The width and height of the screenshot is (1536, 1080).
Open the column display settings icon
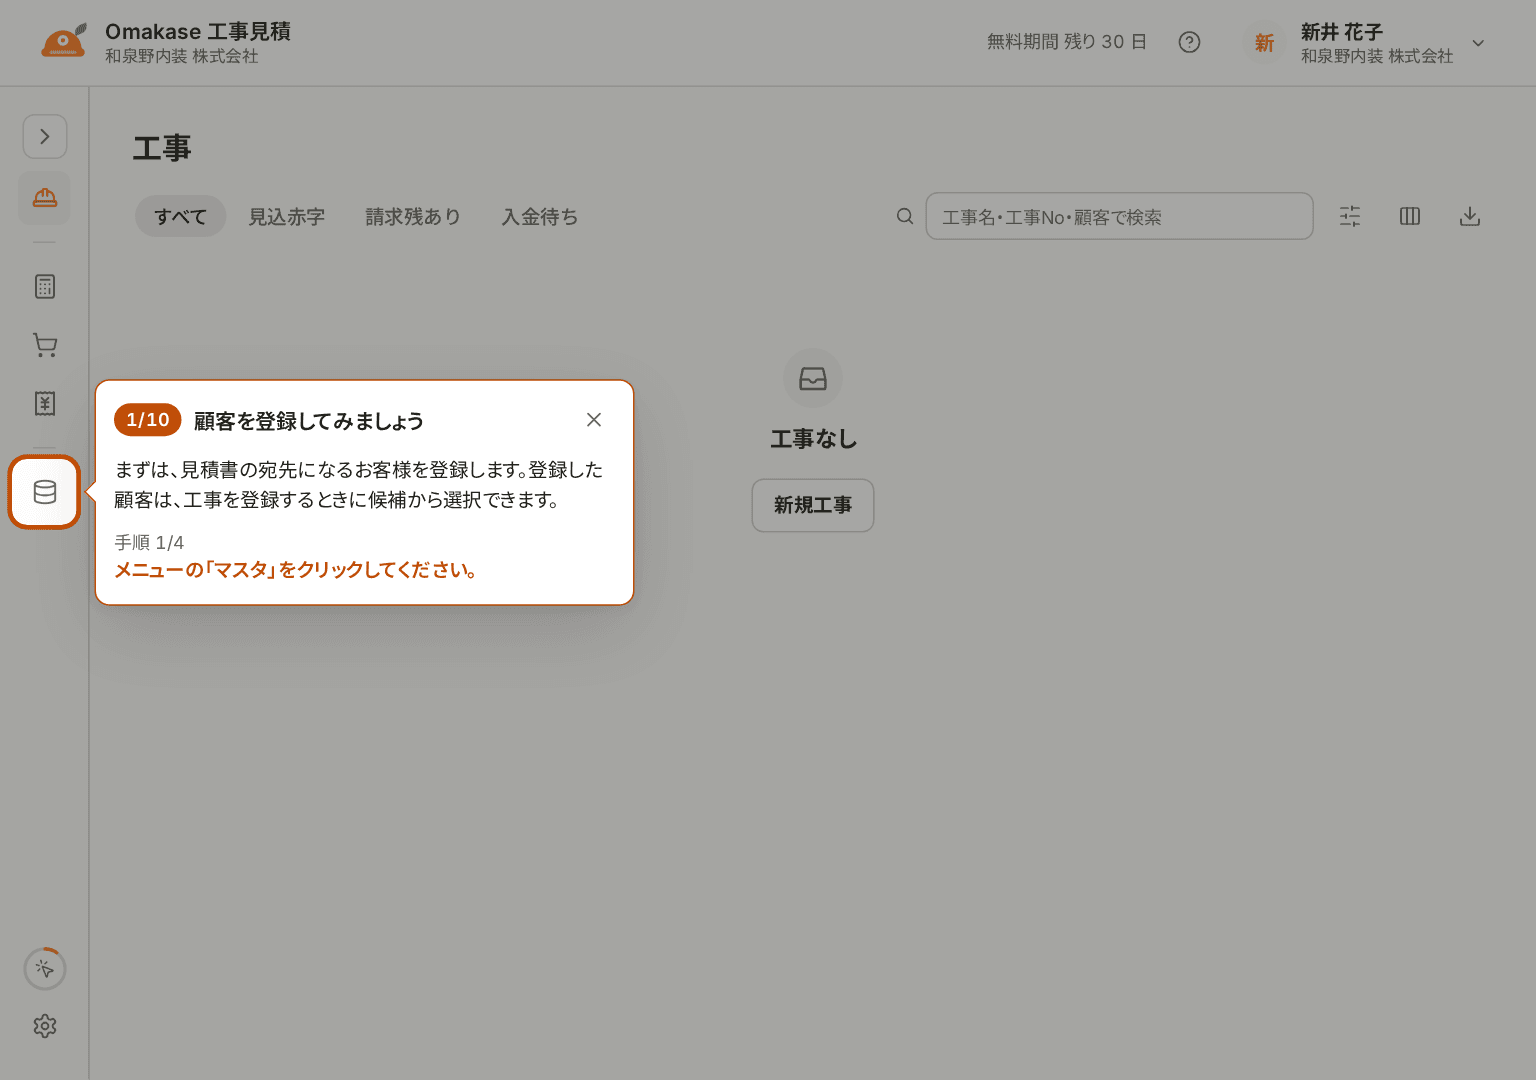click(1410, 216)
